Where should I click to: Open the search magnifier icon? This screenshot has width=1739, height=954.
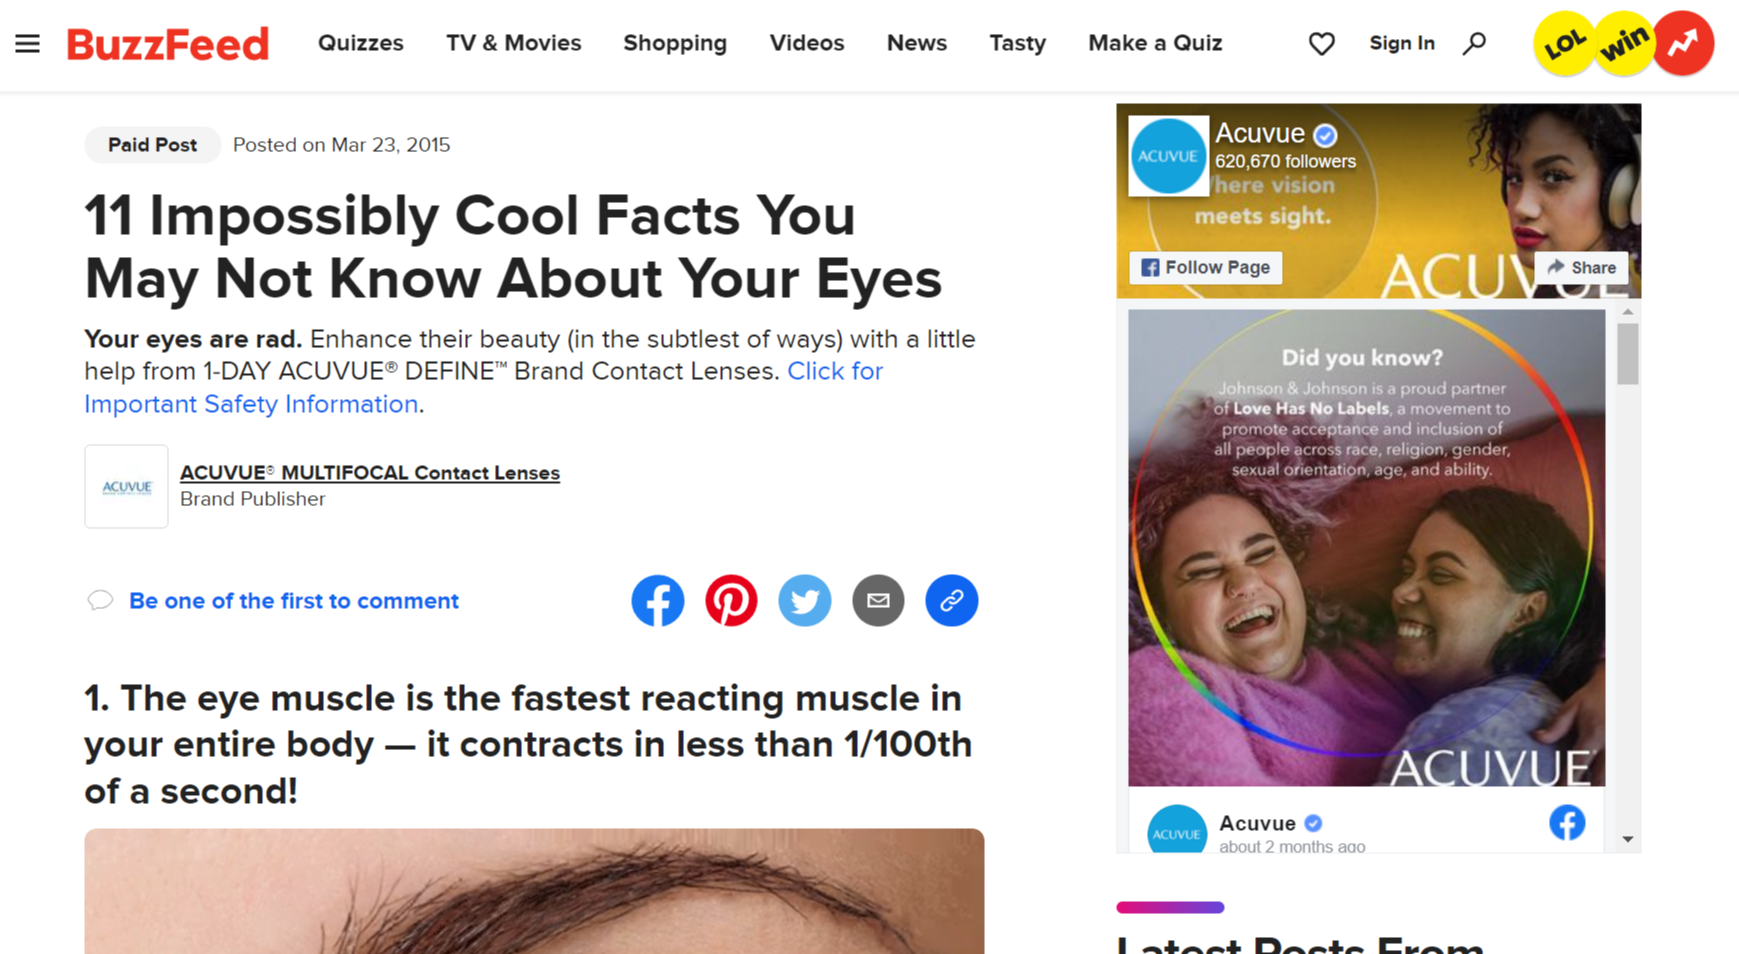pyautogui.click(x=1474, y=44)
